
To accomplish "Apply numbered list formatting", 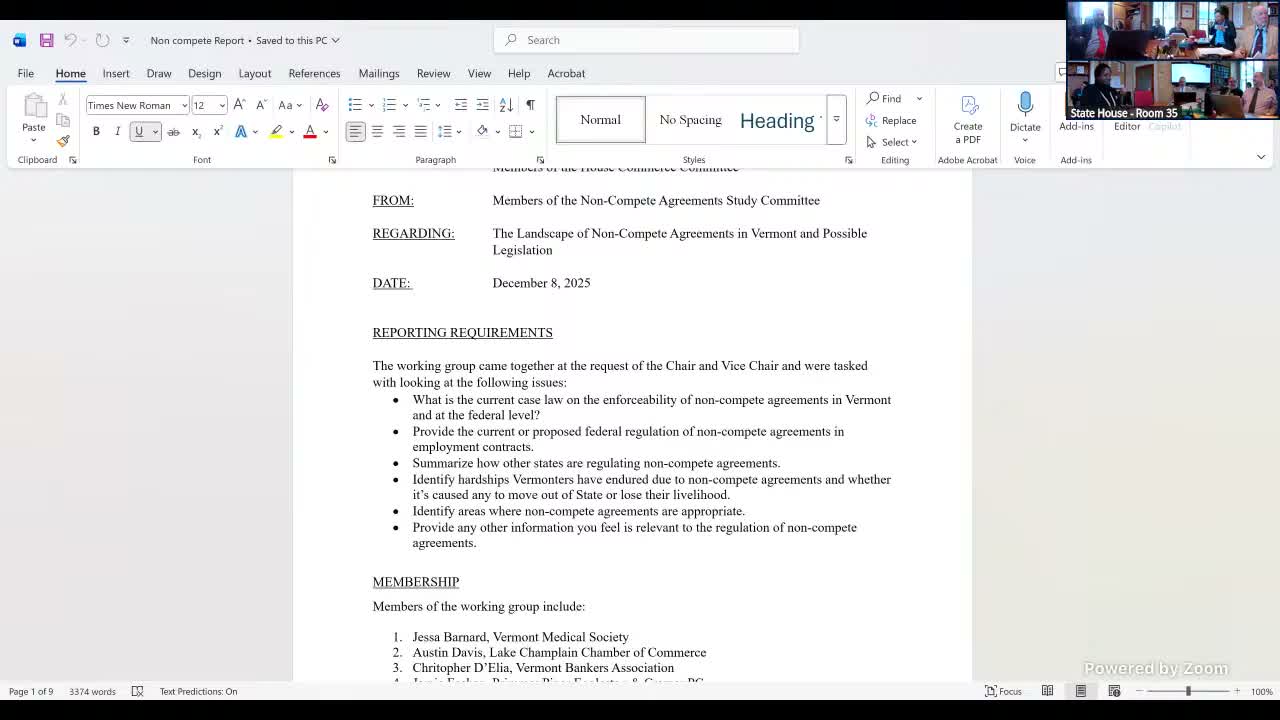I will click(390, 105).
